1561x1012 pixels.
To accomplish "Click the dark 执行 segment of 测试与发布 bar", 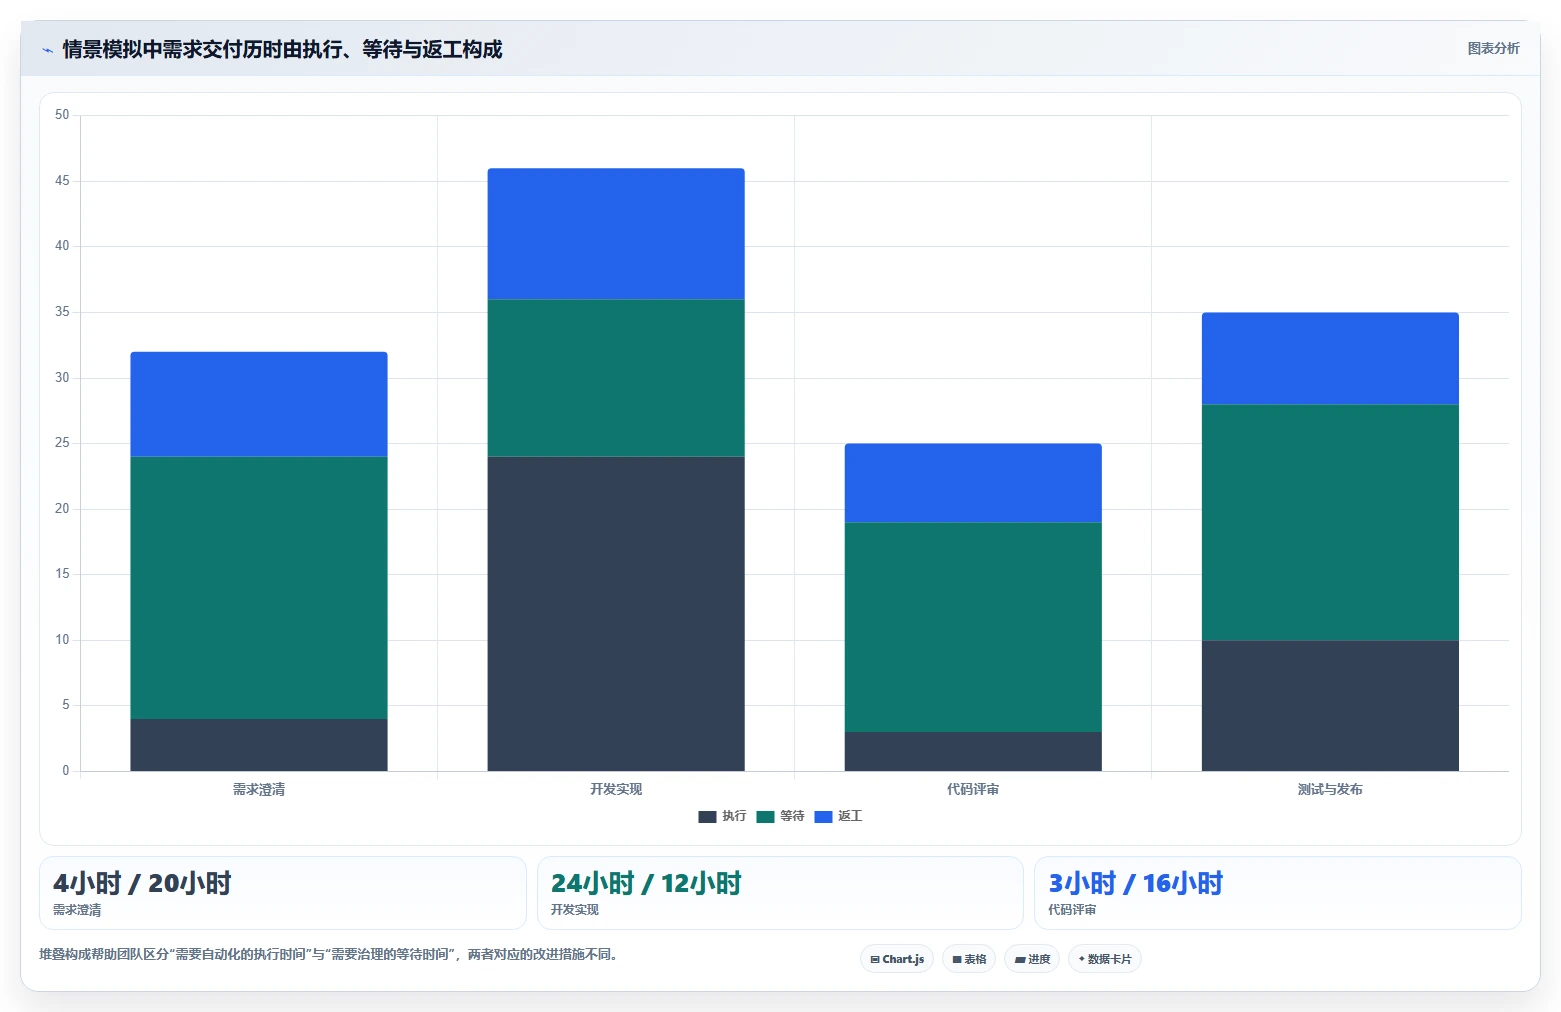I will 1330,705.
